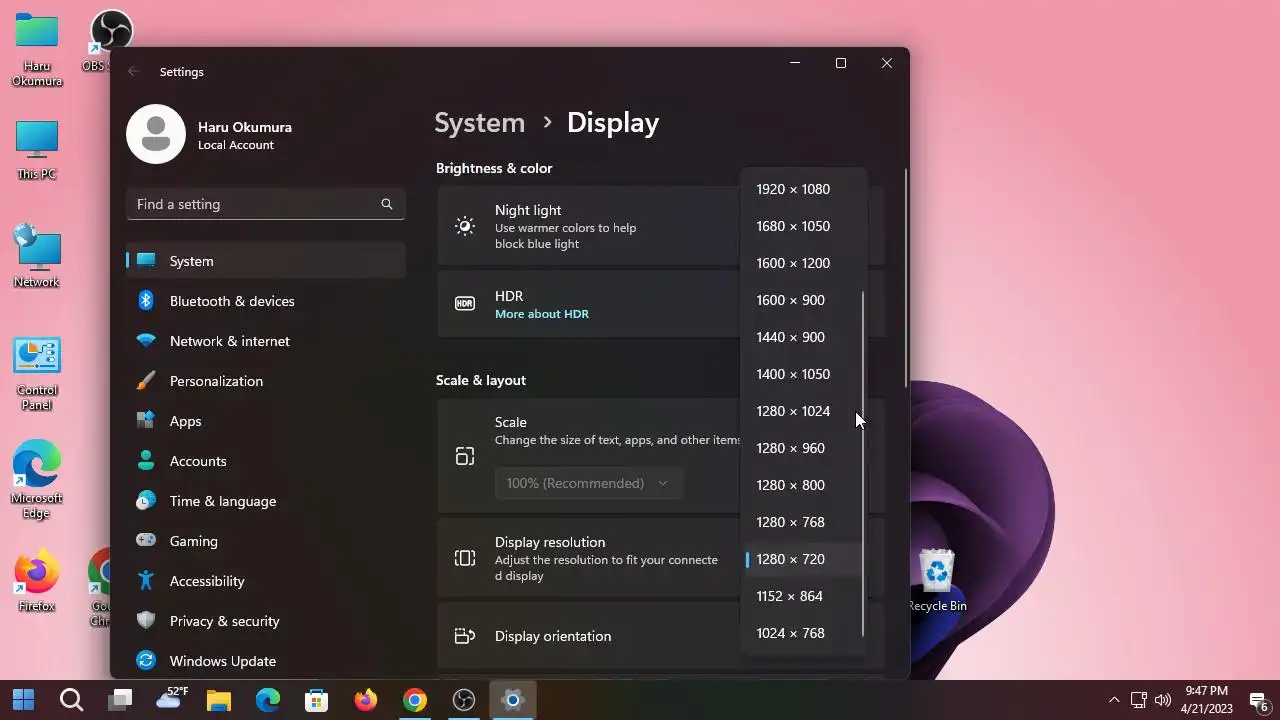
Task: Click the Privacy & security shield icon
Action: pyautogui.click(x=146, y=621)
